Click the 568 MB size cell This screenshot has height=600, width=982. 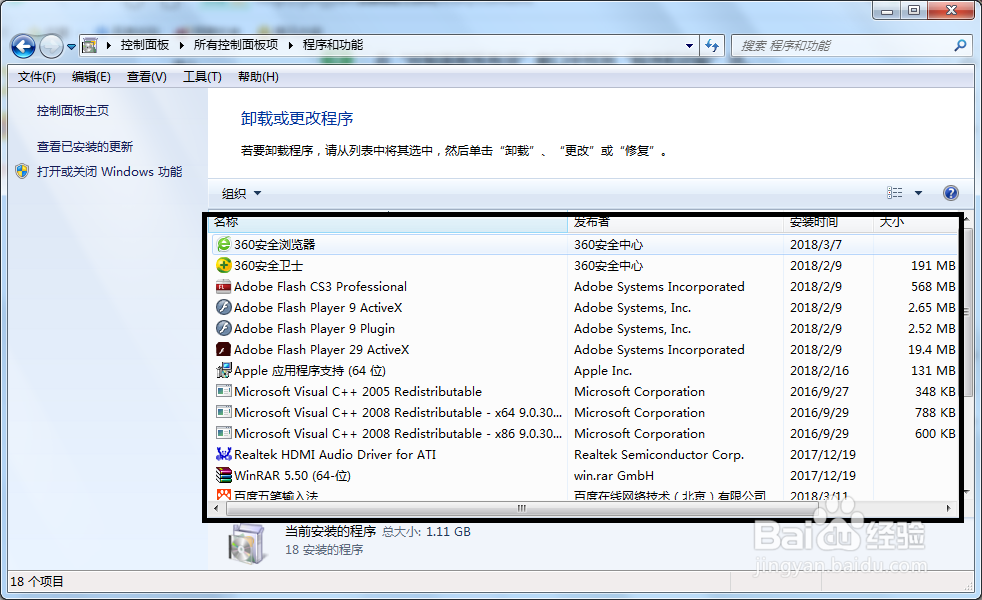tap(933, 287)
